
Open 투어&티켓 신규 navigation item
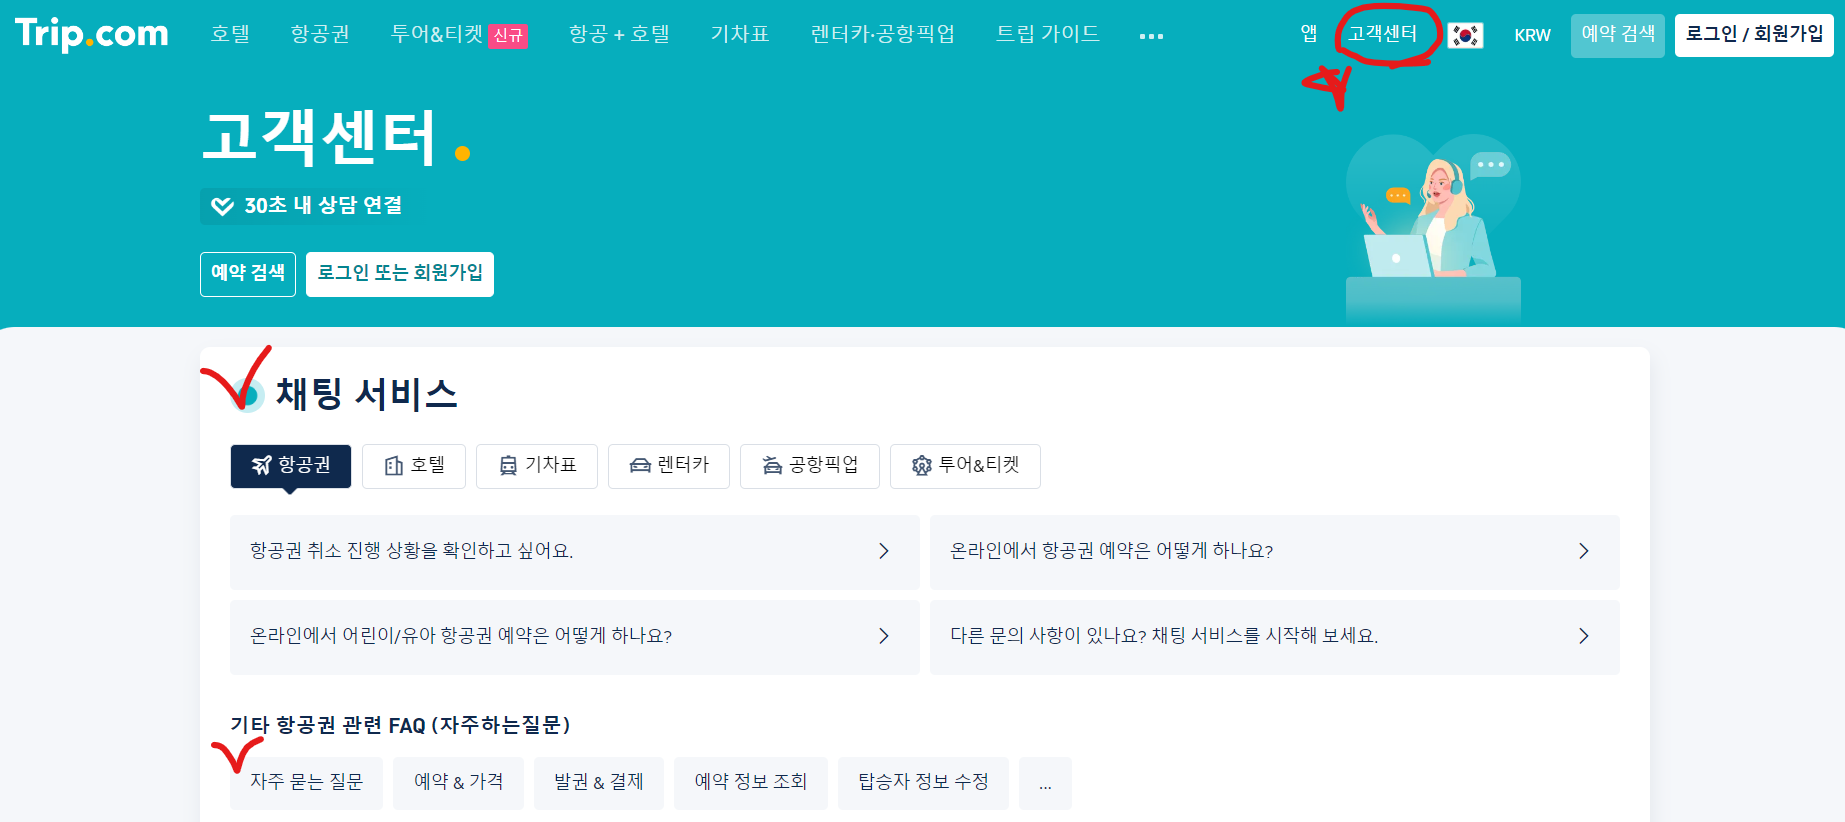(x=458, y=35)
